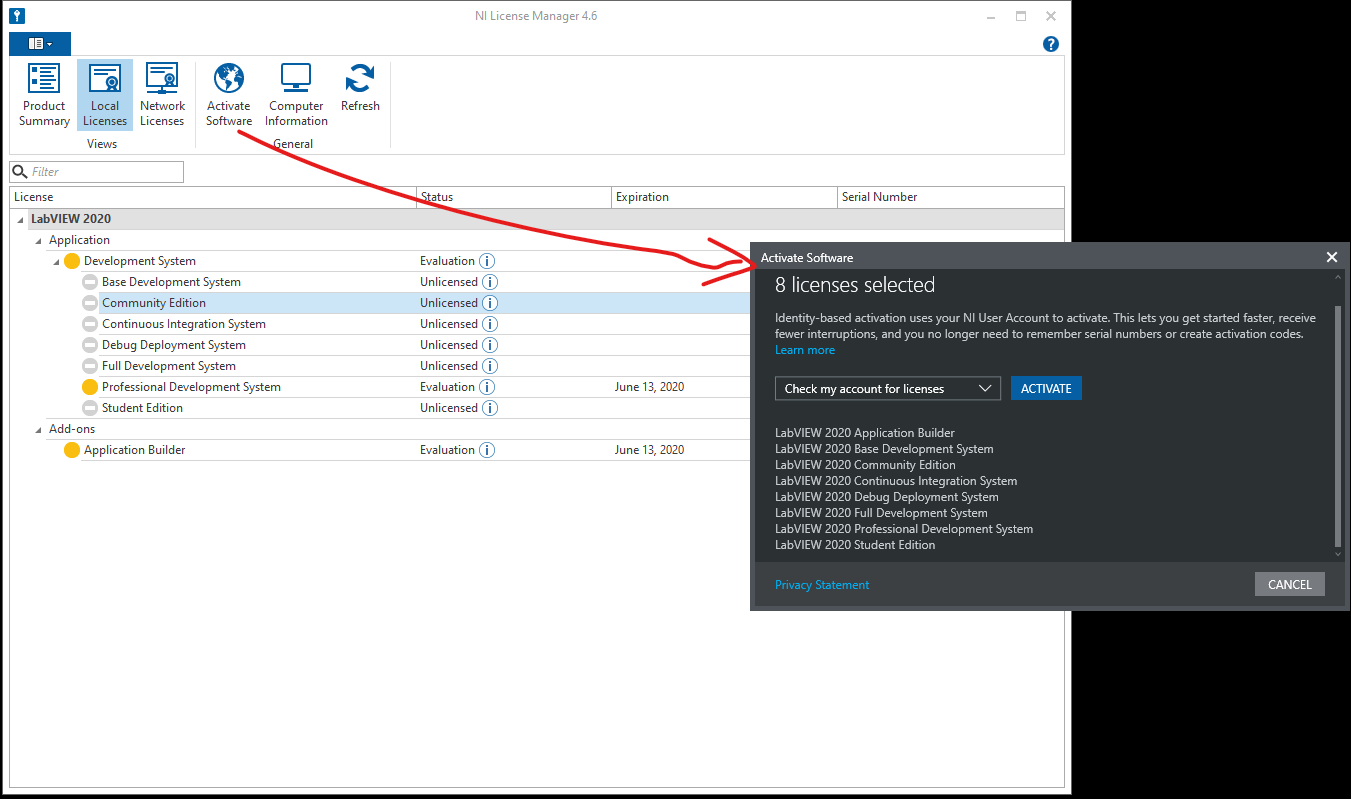This screenshot has height=799, width=1351.
Task: Click gray status icon of Debug Deployment System
Action: [90, 345]
